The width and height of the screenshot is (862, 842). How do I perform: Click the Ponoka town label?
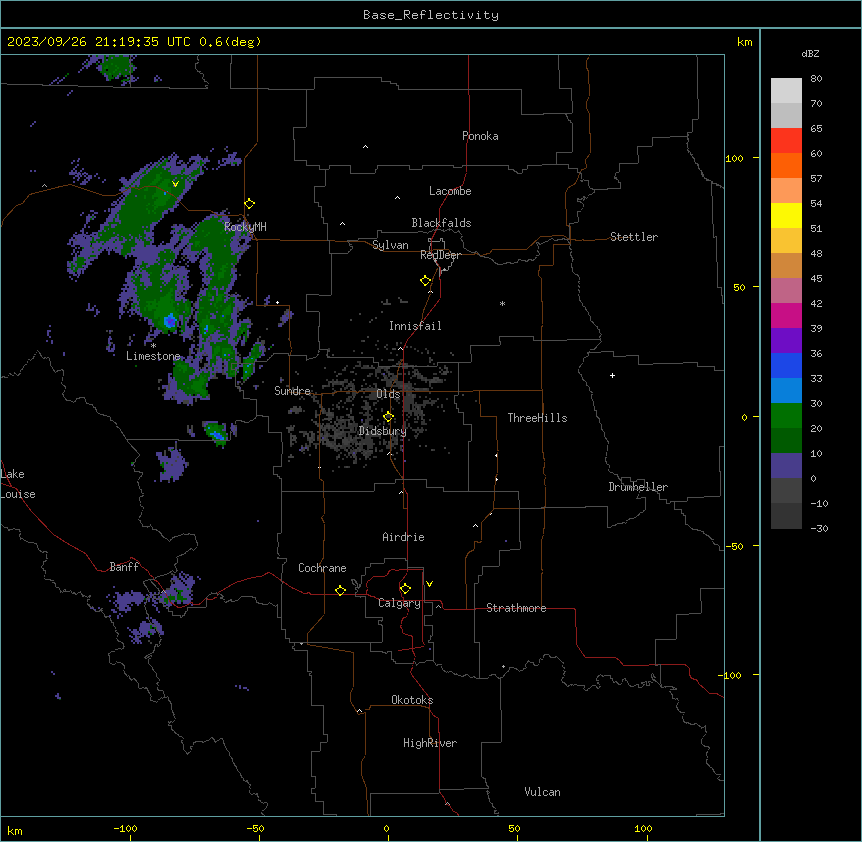pos(480,136)
